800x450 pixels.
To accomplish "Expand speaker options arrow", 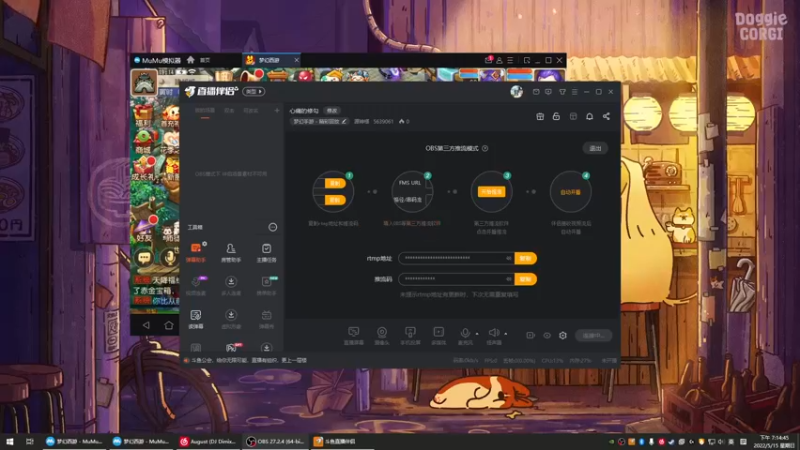I will 506,334.
